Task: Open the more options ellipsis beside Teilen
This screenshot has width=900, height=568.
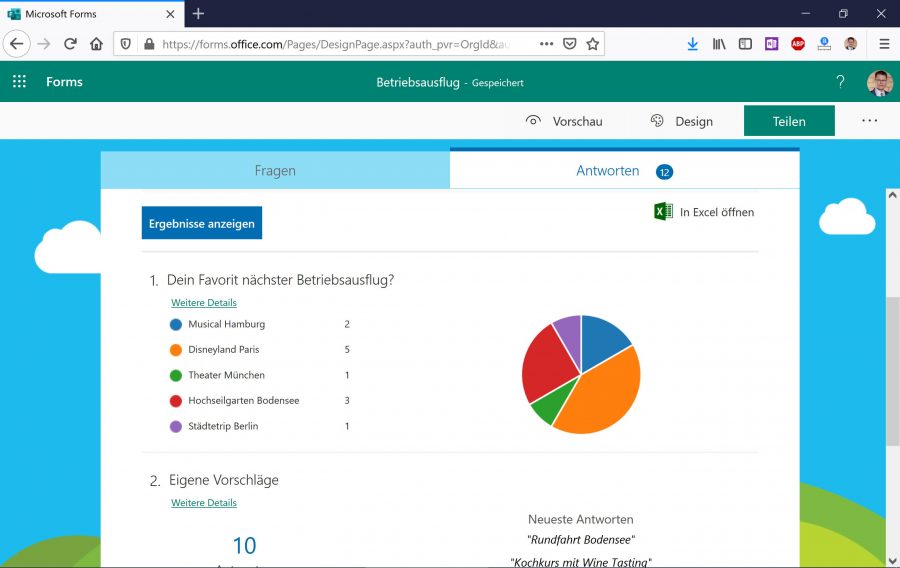Action: (870, 120)
